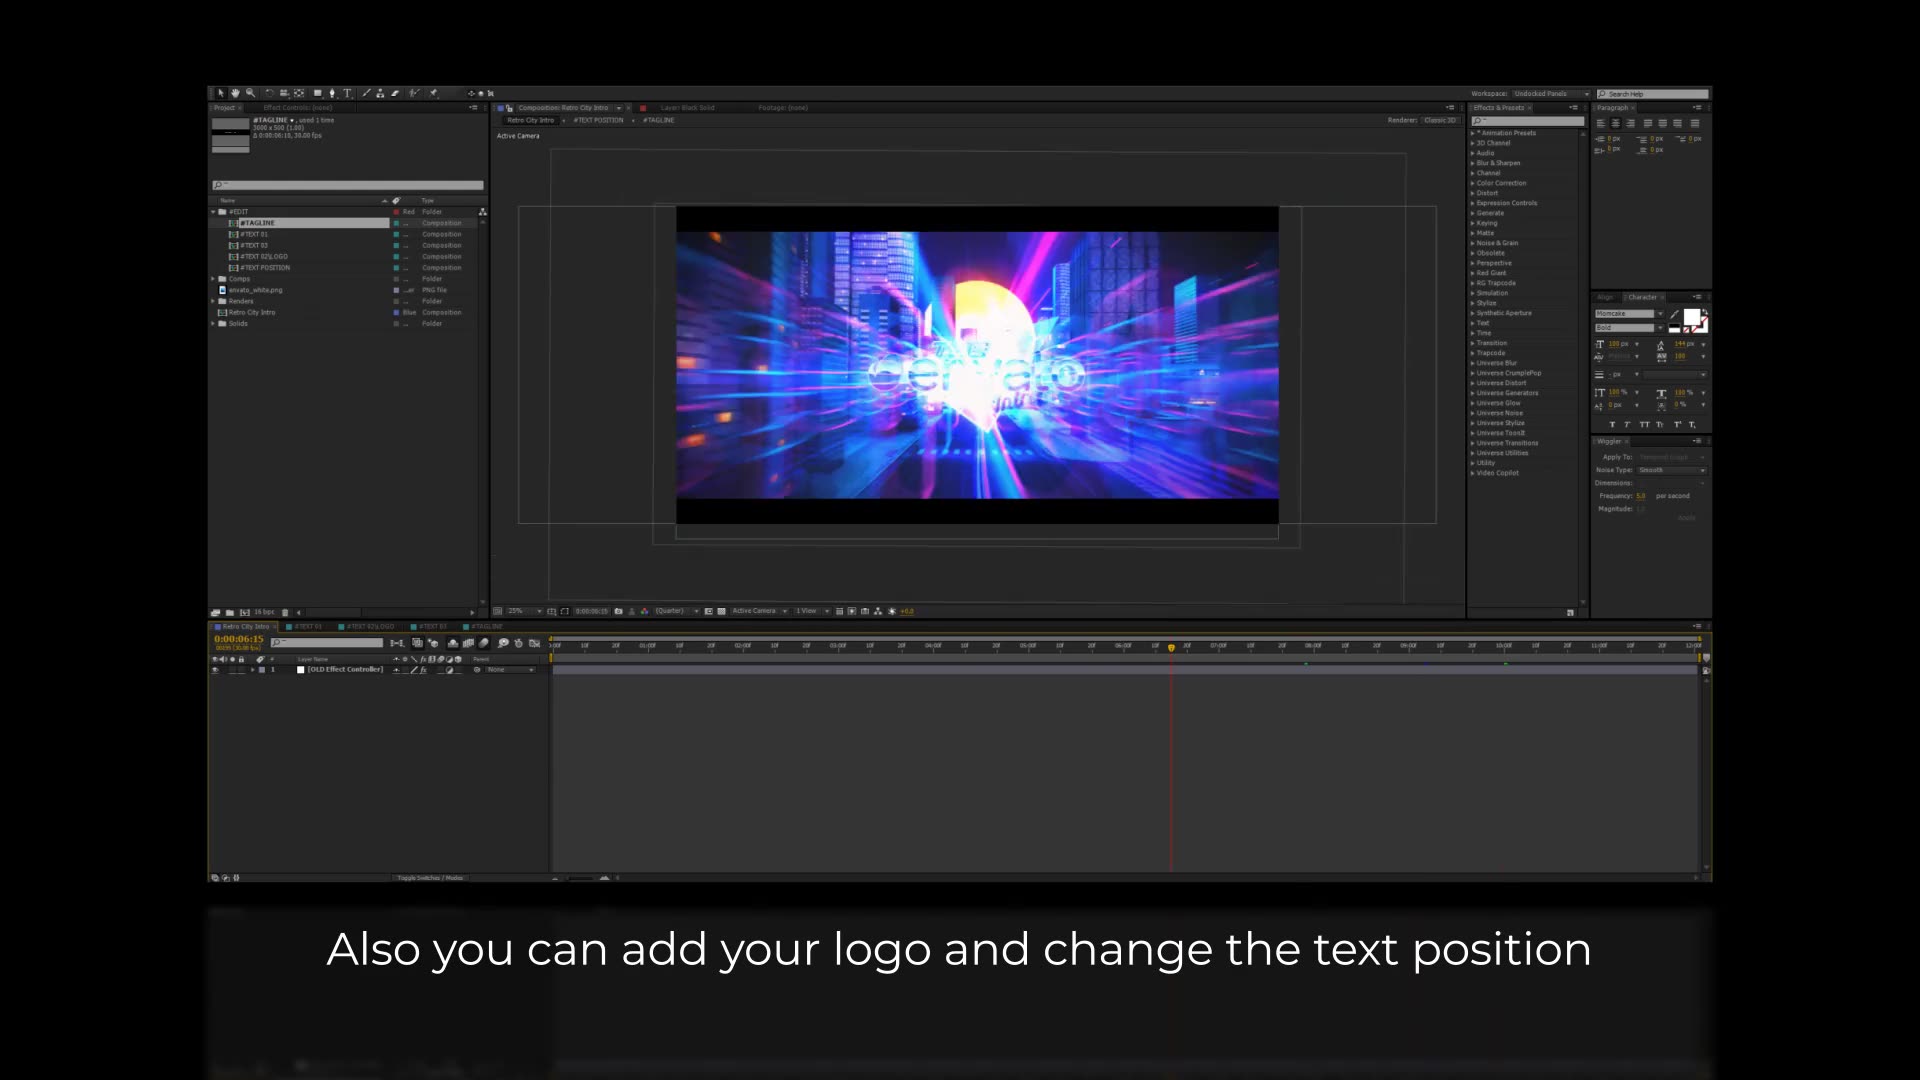Select the Roto Brush tool
This screenshot has width=1920, height=1080.
414,93
